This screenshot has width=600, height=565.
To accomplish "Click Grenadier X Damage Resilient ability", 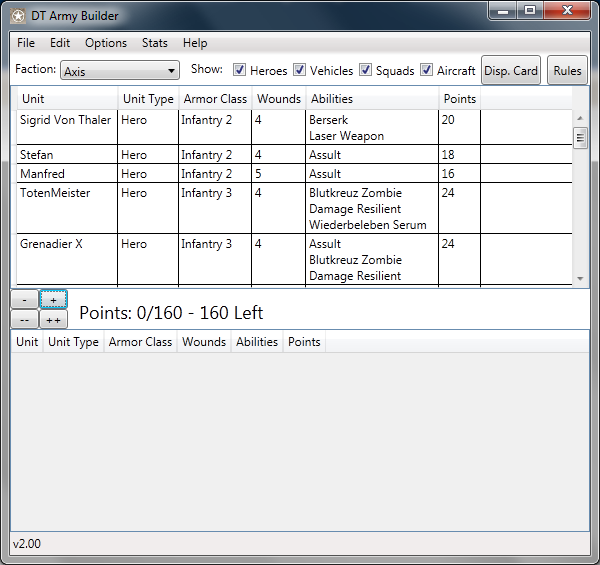I will coord(355,276).
